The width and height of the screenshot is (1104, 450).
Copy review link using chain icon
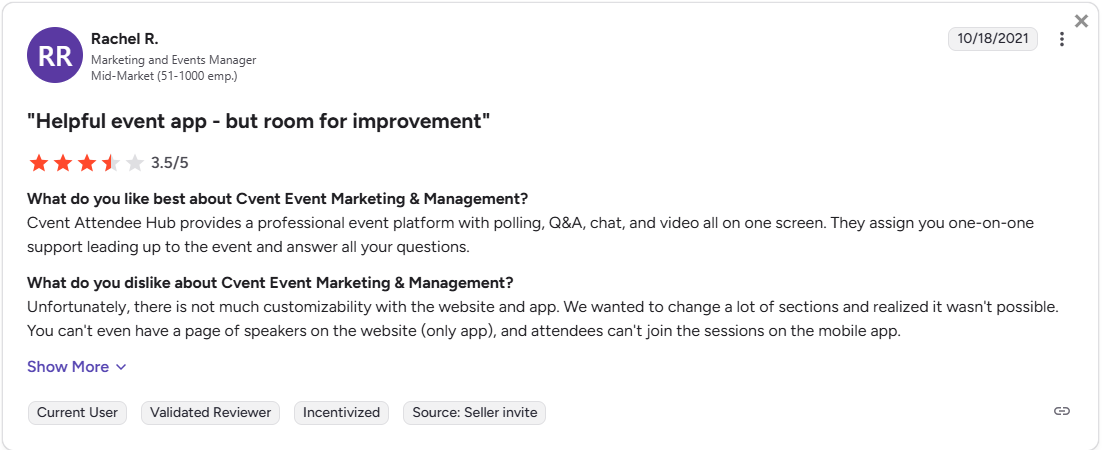point(1062,411)
